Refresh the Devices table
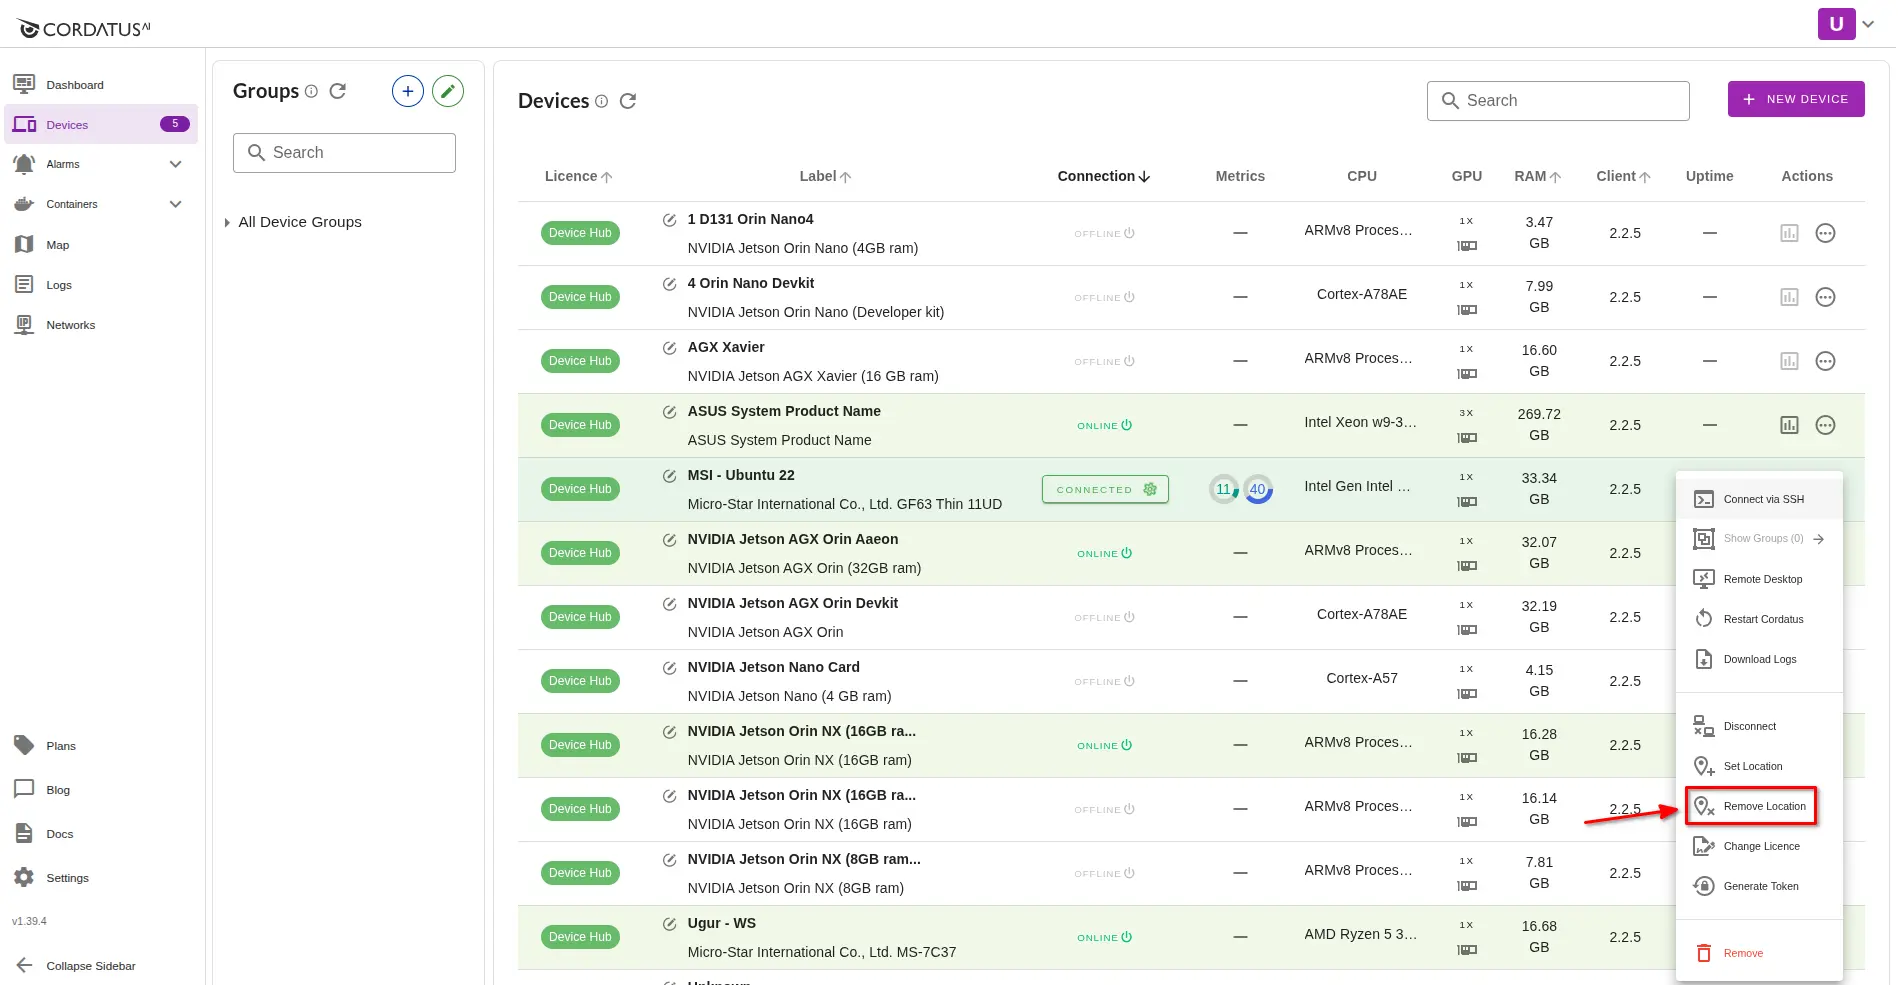The width and height of the screenshot is (1898, 985). 628,101
